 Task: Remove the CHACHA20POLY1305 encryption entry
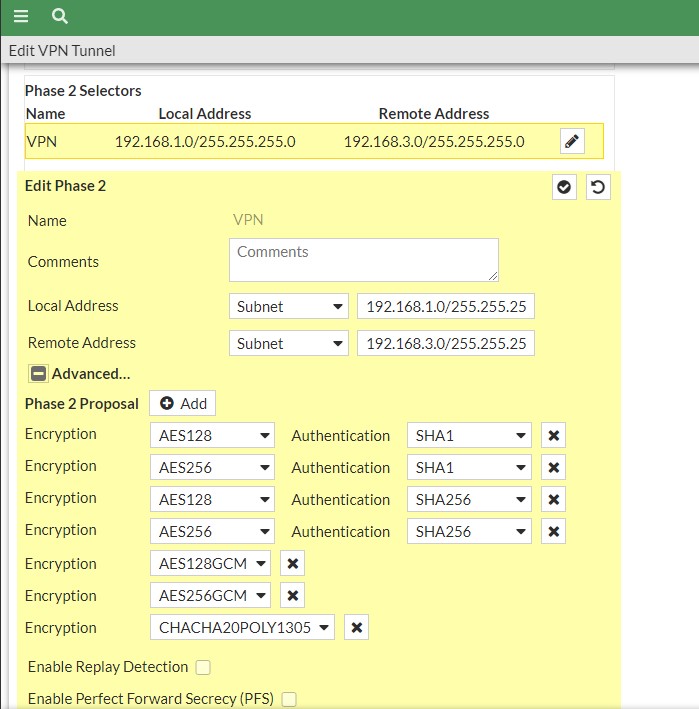pos(357,628)
